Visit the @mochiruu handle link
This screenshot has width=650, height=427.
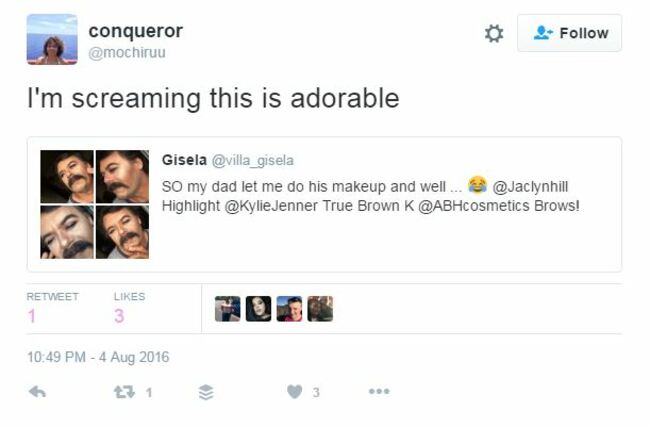tap(127, 53)
